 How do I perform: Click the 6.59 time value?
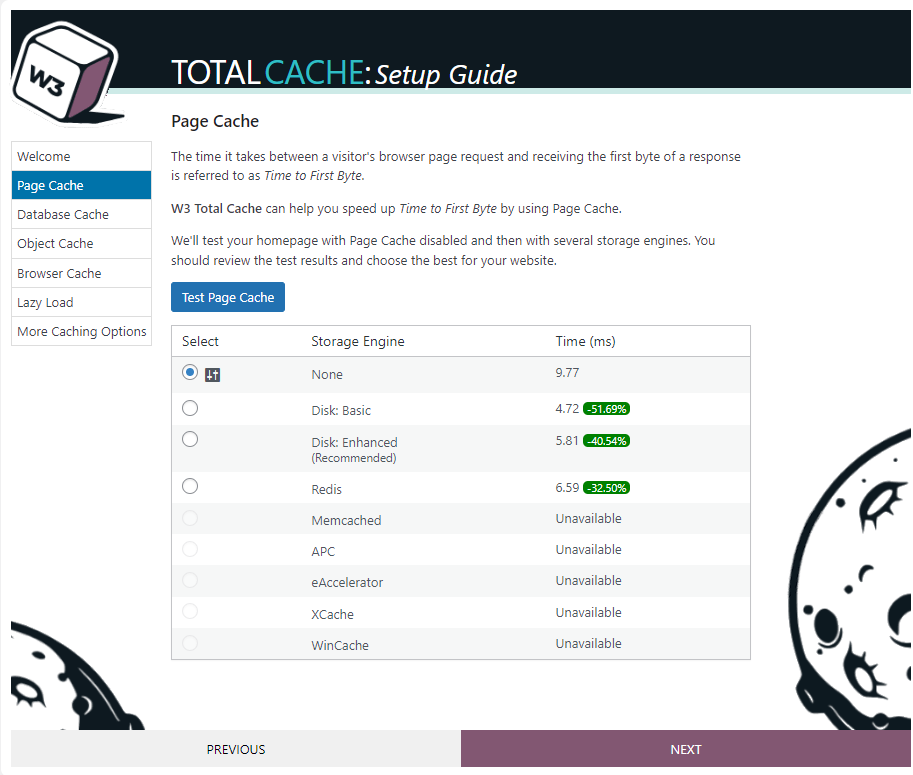click(x=567, y=487)
